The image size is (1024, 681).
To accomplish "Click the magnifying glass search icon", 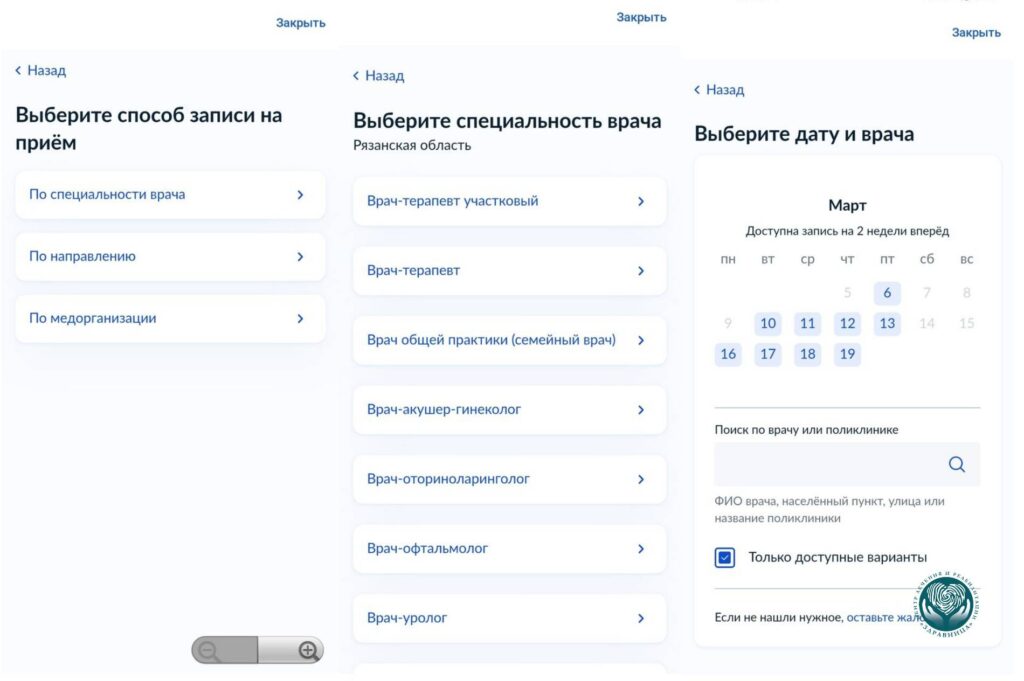I will (956, 464).
